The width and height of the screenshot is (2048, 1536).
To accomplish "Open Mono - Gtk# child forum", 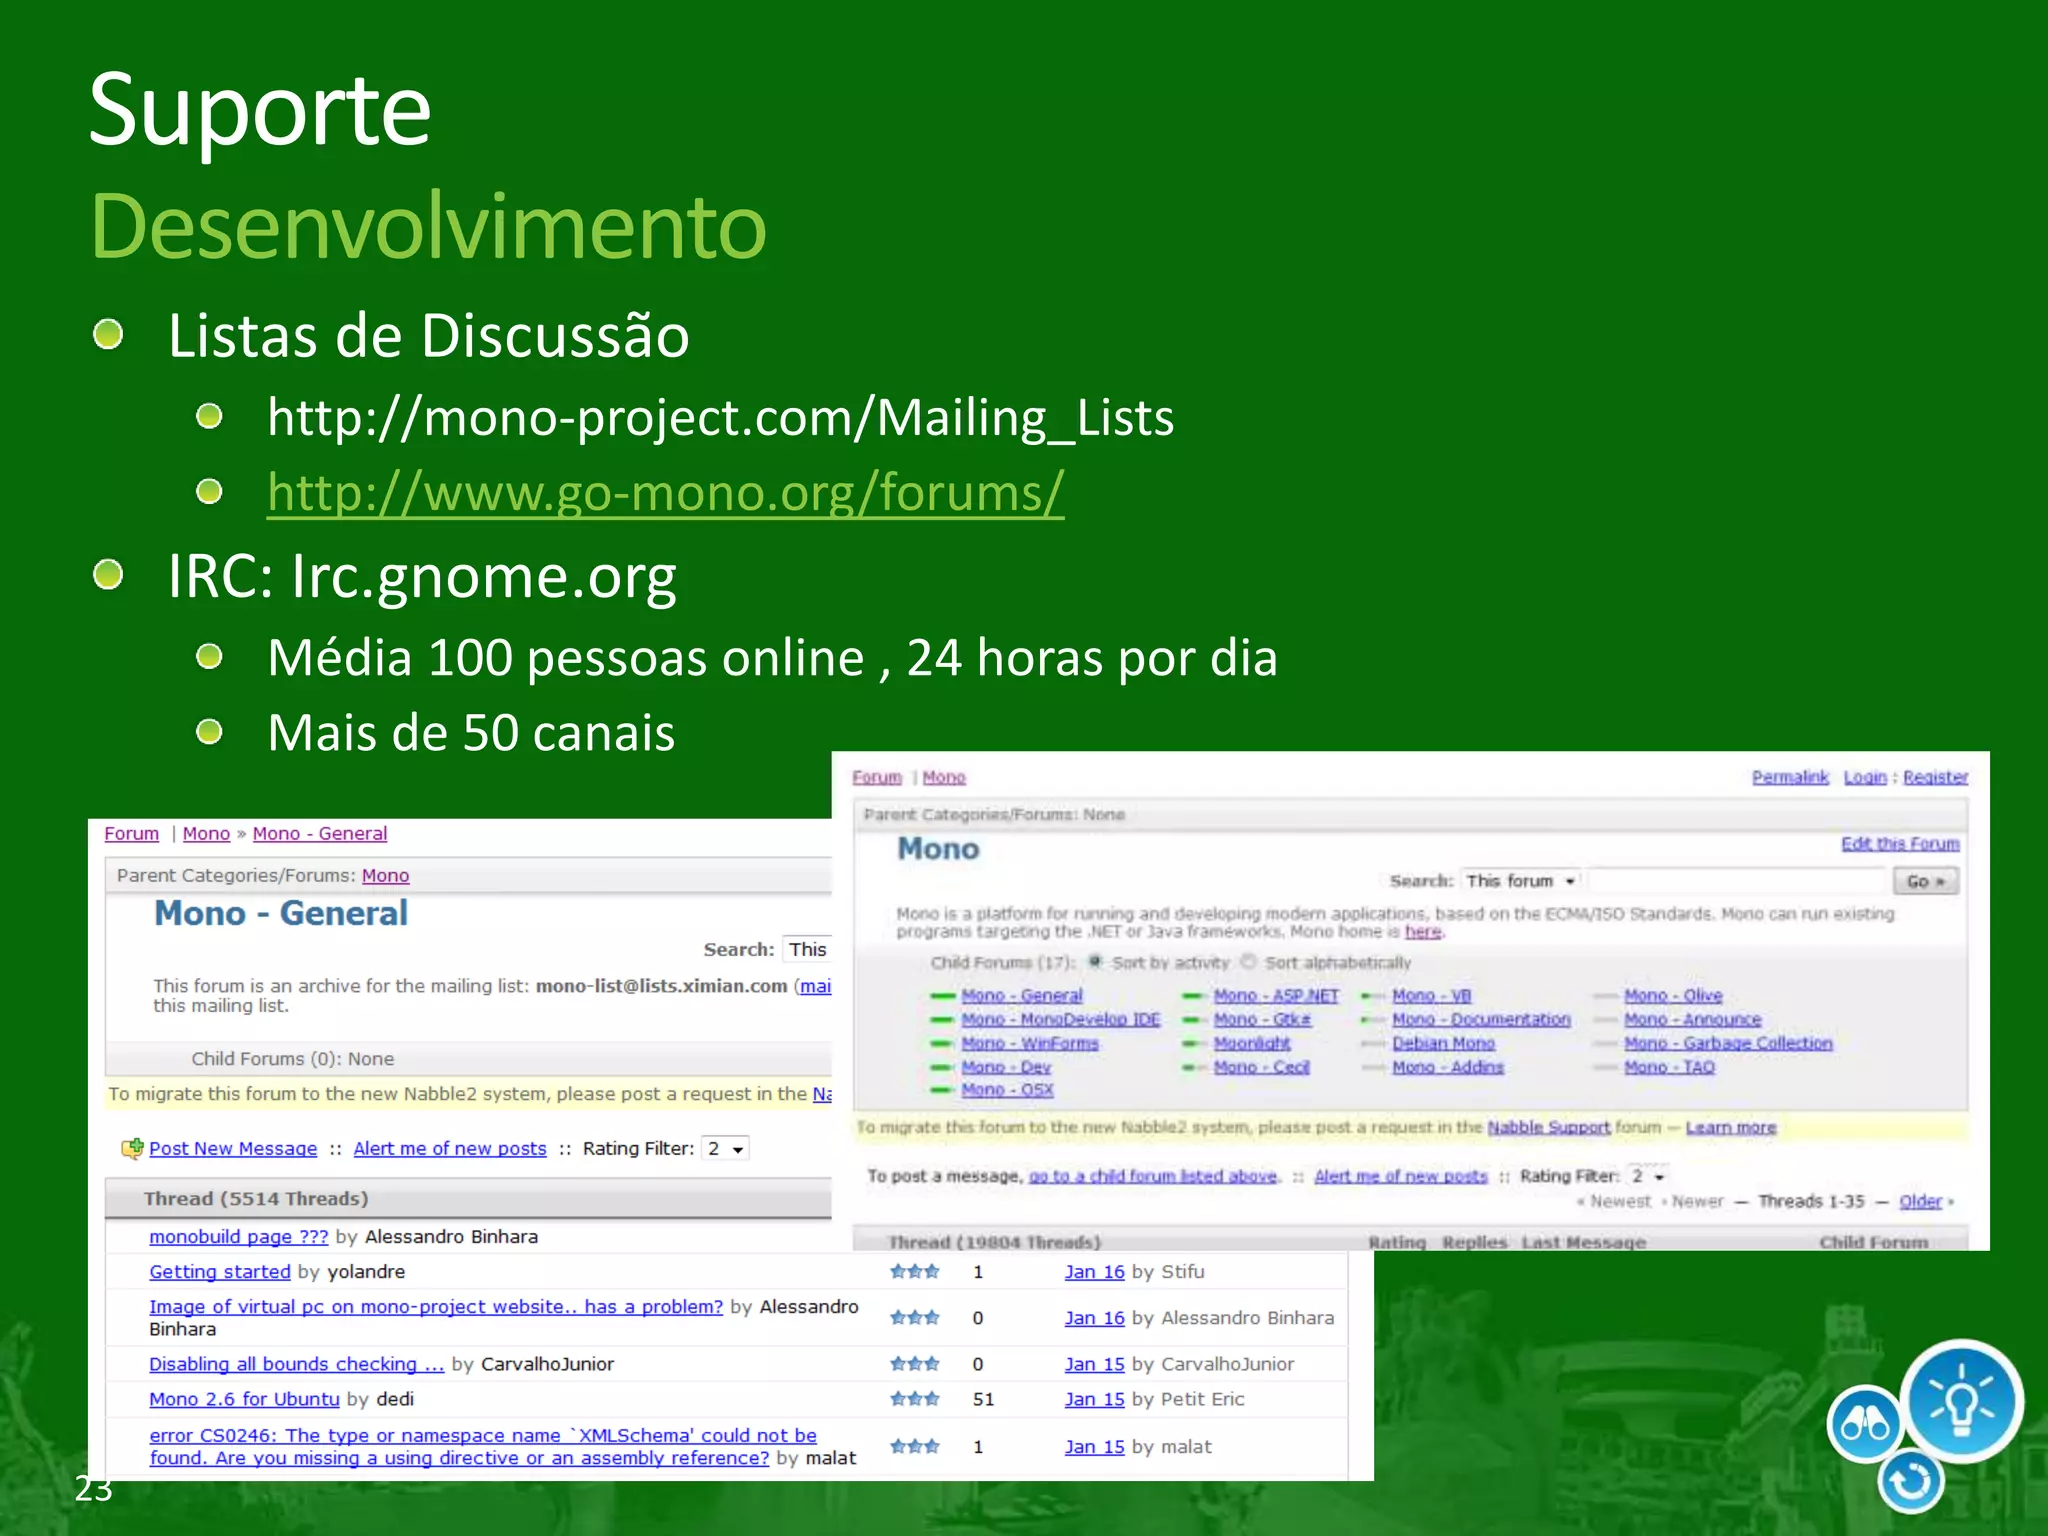I will coord(1262,1019).
